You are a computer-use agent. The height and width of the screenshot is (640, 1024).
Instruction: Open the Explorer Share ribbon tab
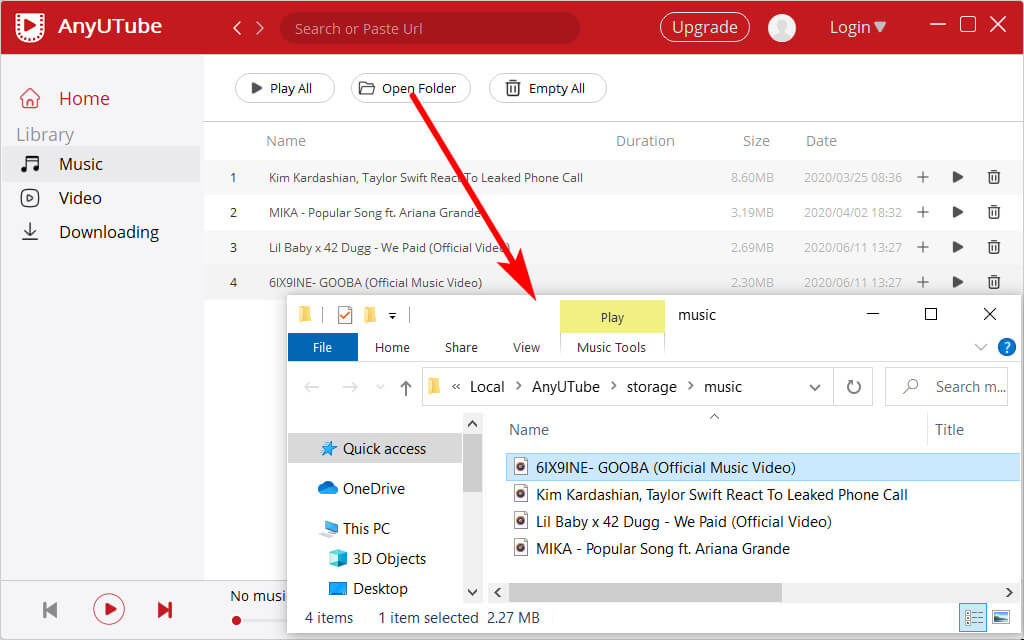[461, 347]
